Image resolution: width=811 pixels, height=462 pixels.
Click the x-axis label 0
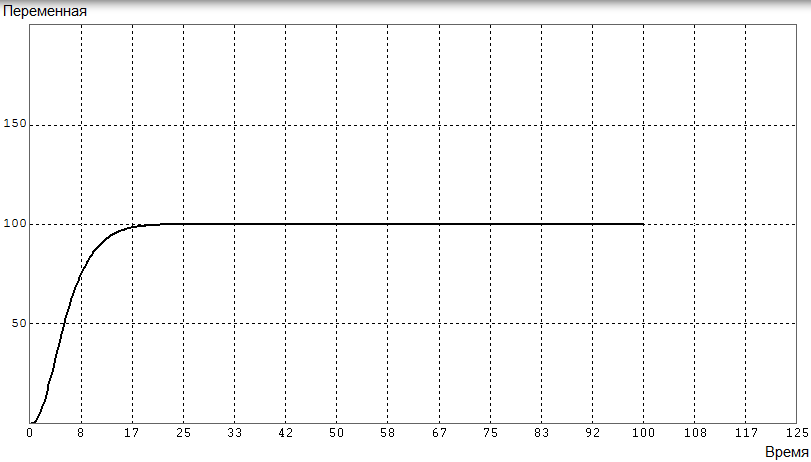click(x=29, y=433)
